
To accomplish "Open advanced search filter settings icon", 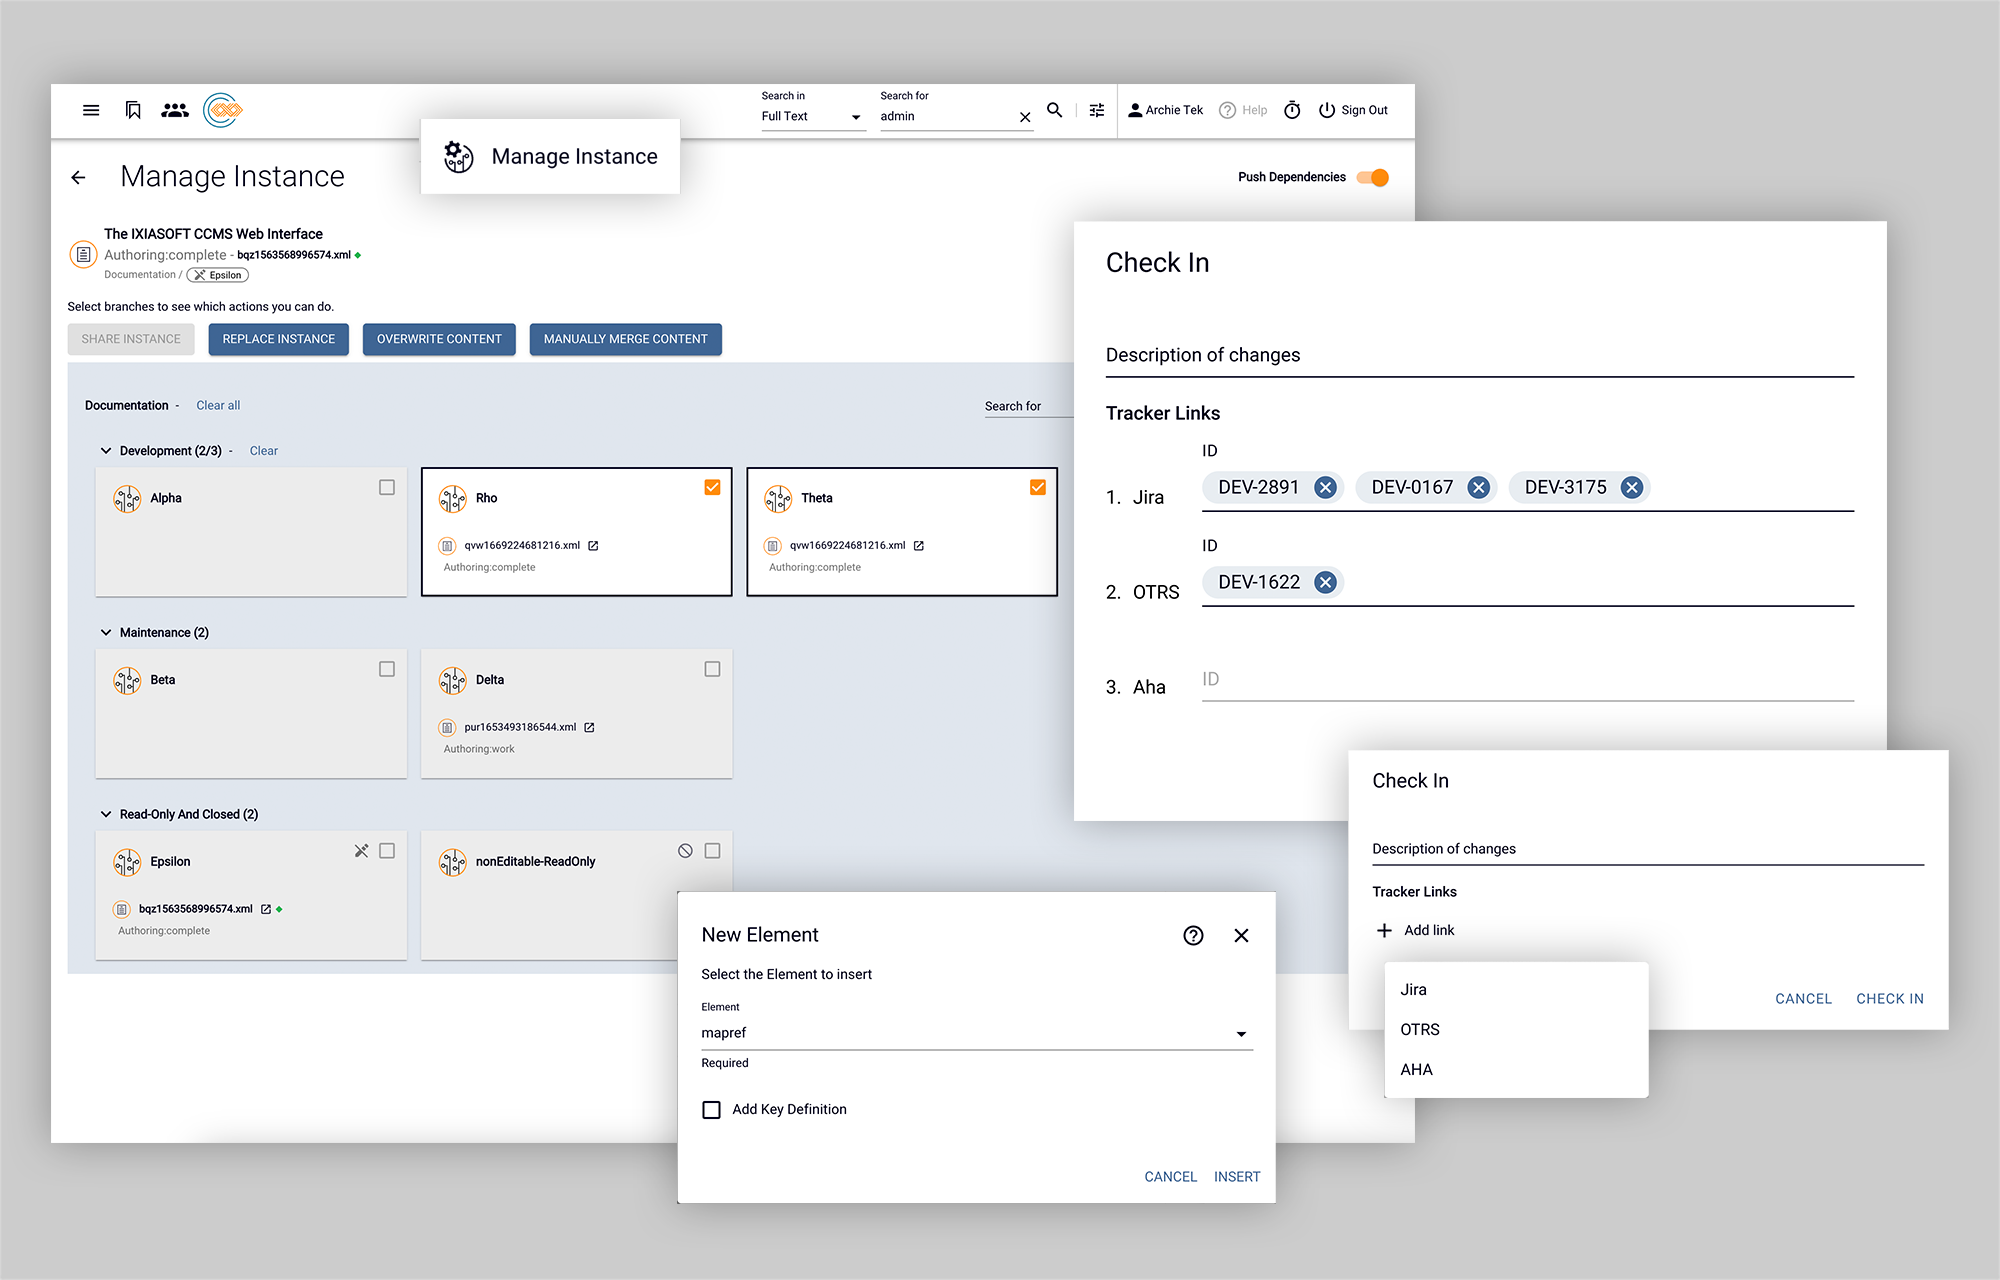I will click(1097, 110).
